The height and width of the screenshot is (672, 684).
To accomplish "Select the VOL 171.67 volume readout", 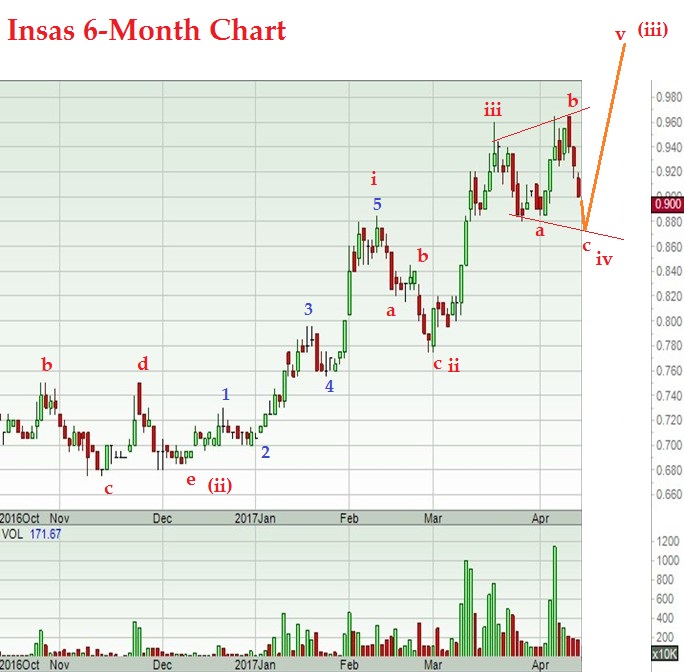I will [31, 534].
